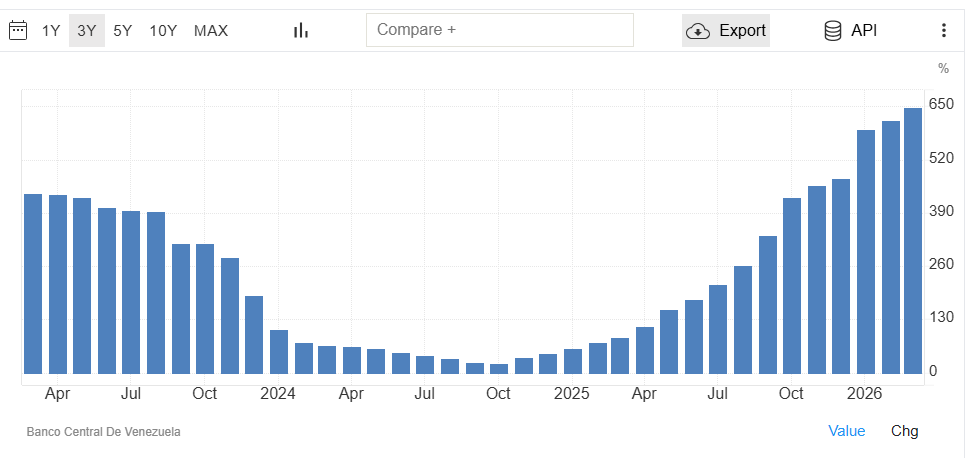Click the bar above the 2024 label
The image size is (968, 458).
coord(279,352)
